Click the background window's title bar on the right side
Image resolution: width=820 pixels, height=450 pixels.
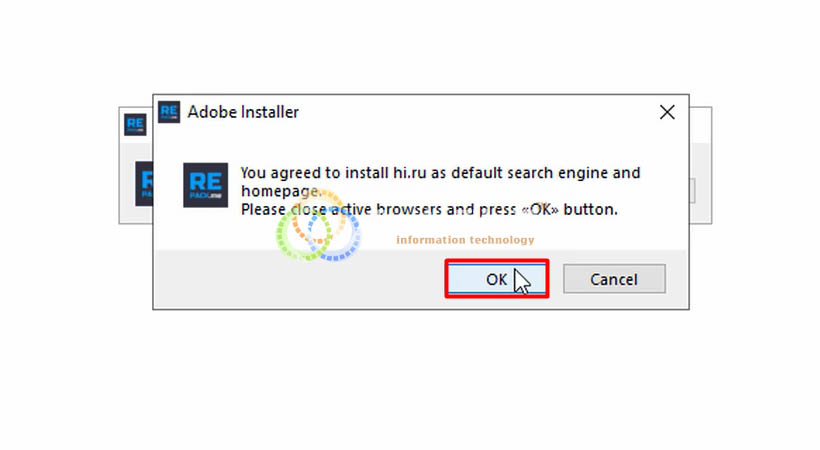point(700,125)
